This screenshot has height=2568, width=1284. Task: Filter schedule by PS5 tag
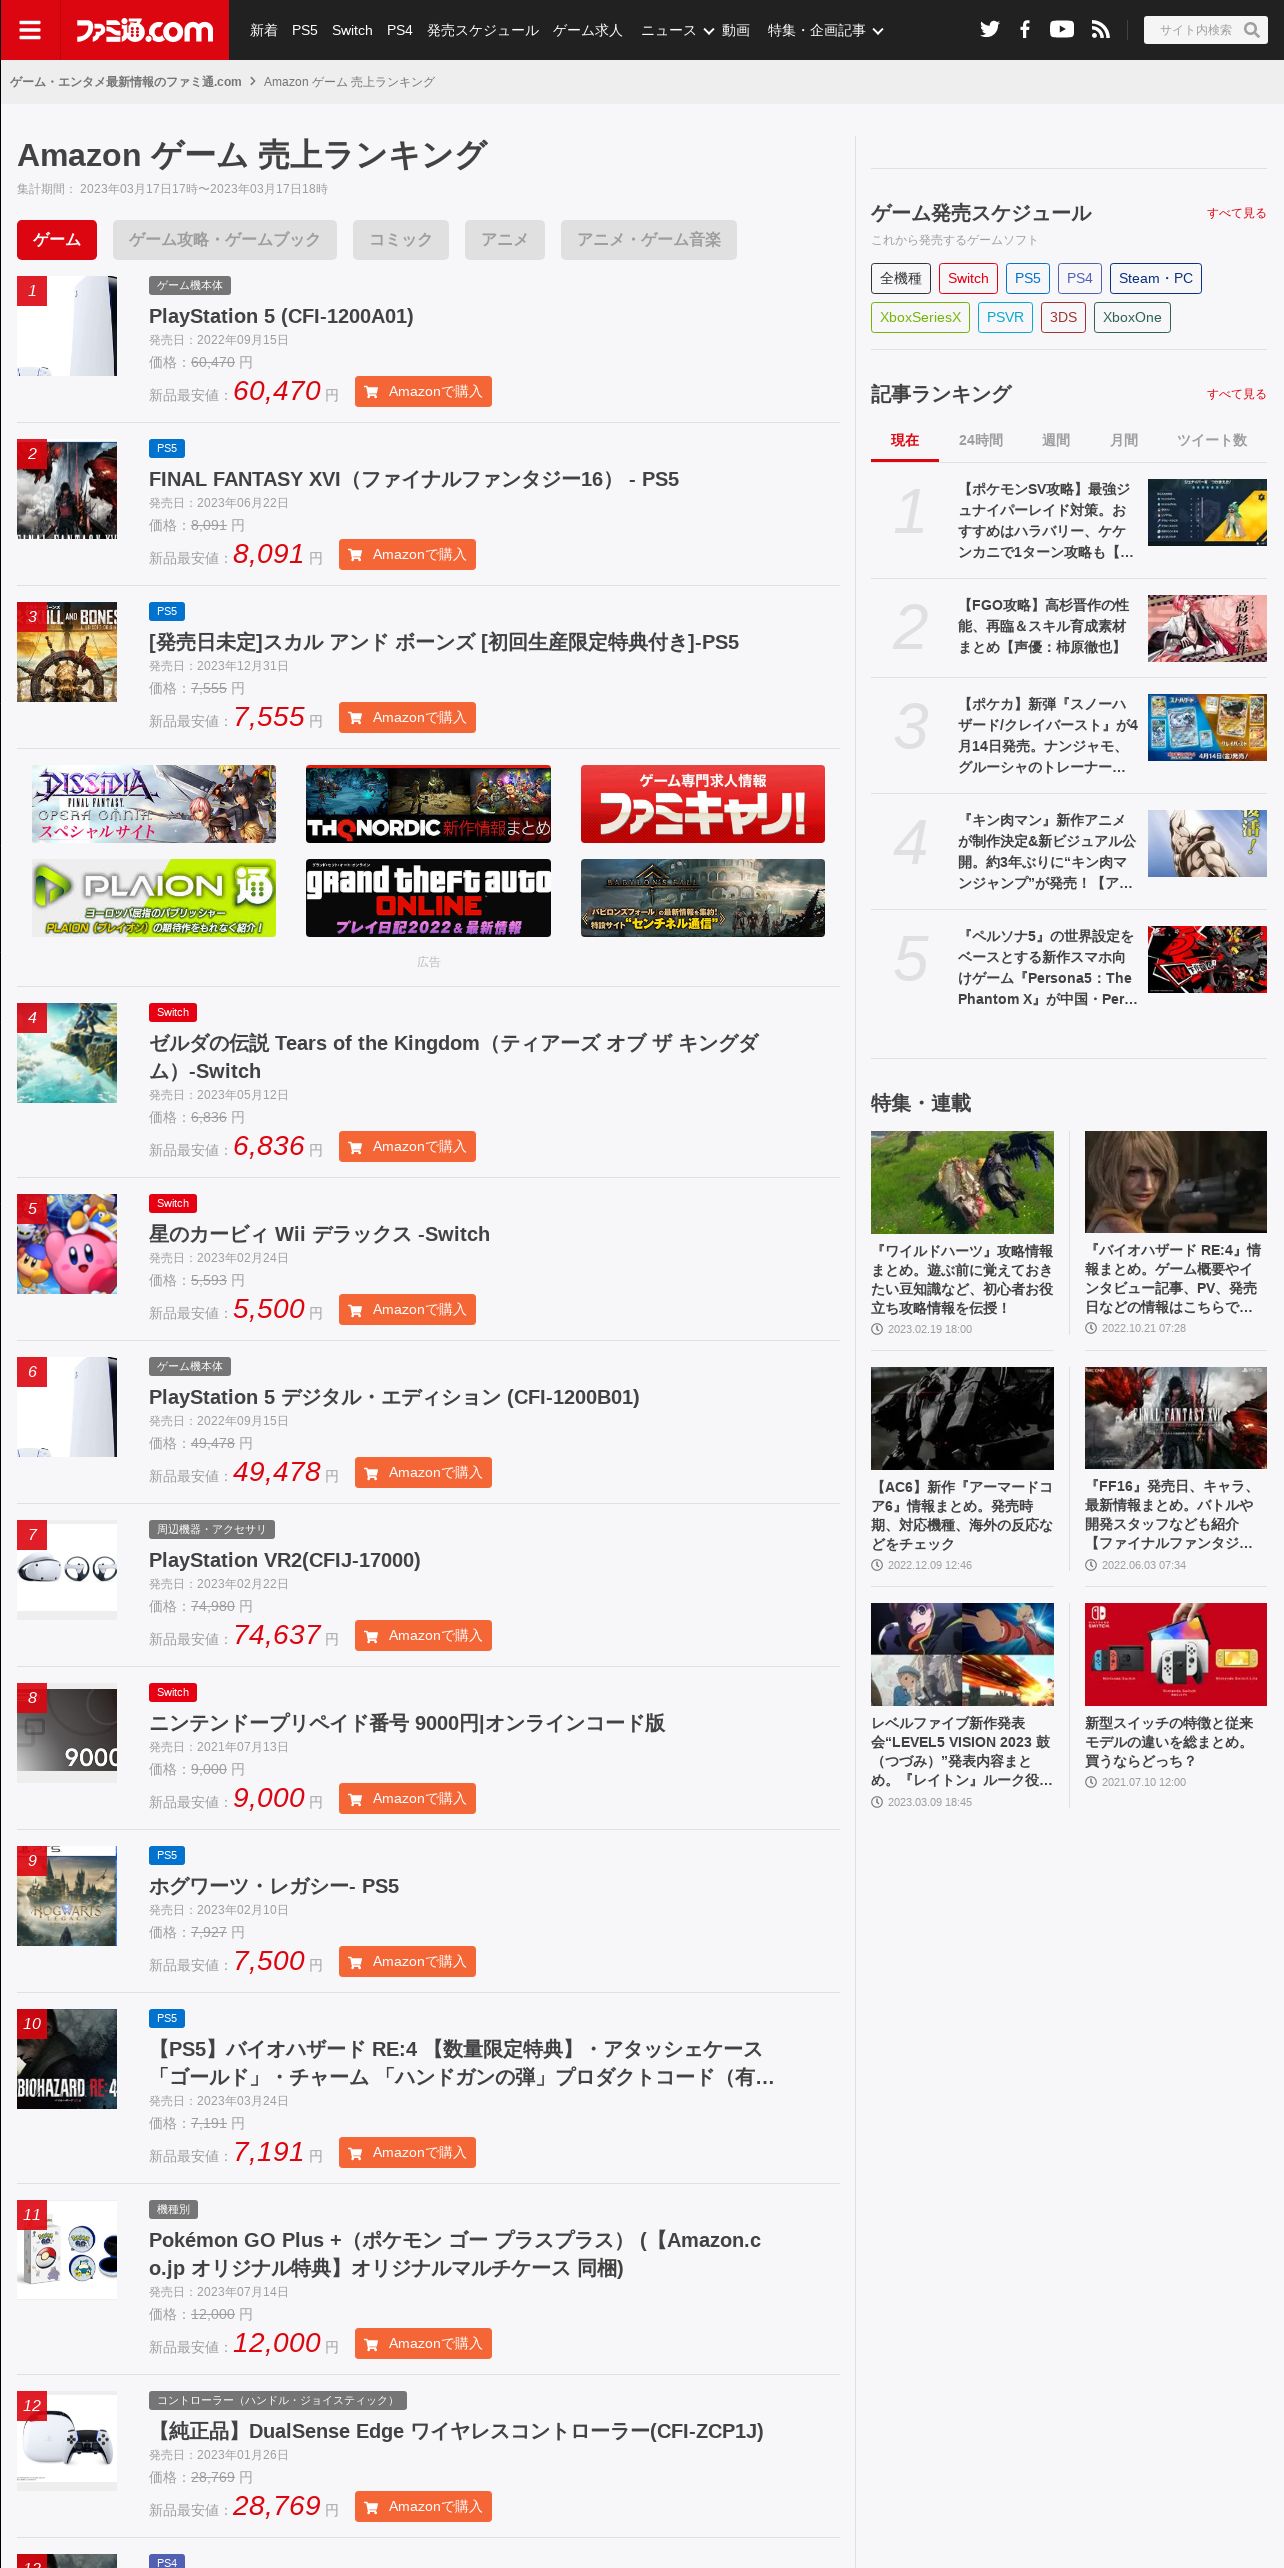pos(1028,278)
